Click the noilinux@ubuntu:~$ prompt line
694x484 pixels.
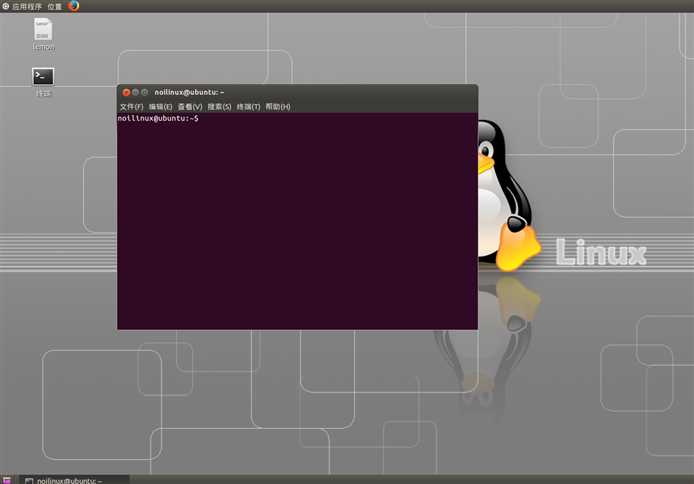[x=158, y=119]
